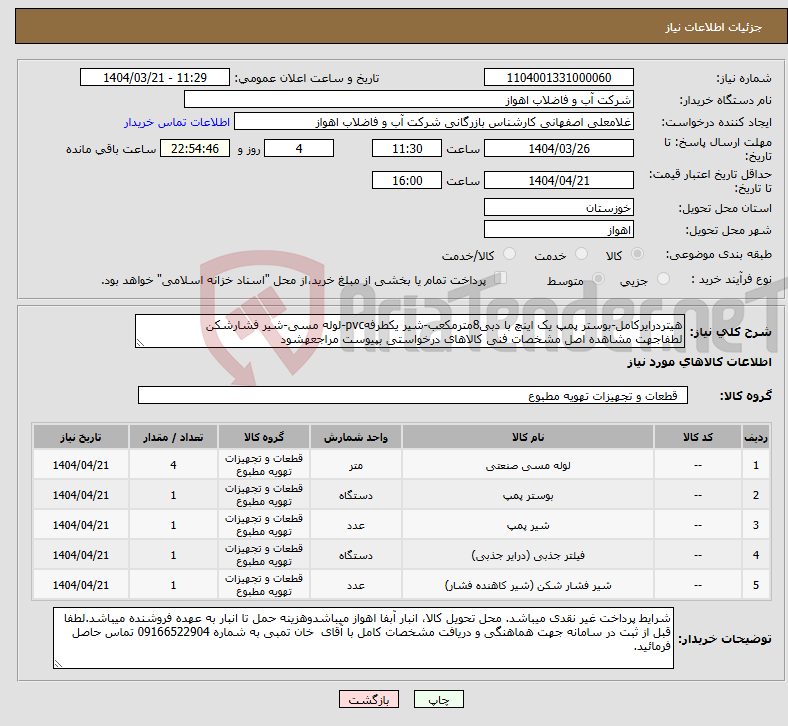788x726 pixels.
Task: Click the price validity date 1404/04/21 field
Action: point(558,180)
